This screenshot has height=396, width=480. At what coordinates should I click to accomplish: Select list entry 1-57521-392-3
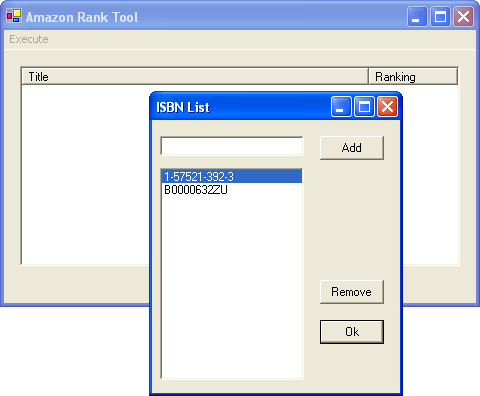click(x=232, y=176)
